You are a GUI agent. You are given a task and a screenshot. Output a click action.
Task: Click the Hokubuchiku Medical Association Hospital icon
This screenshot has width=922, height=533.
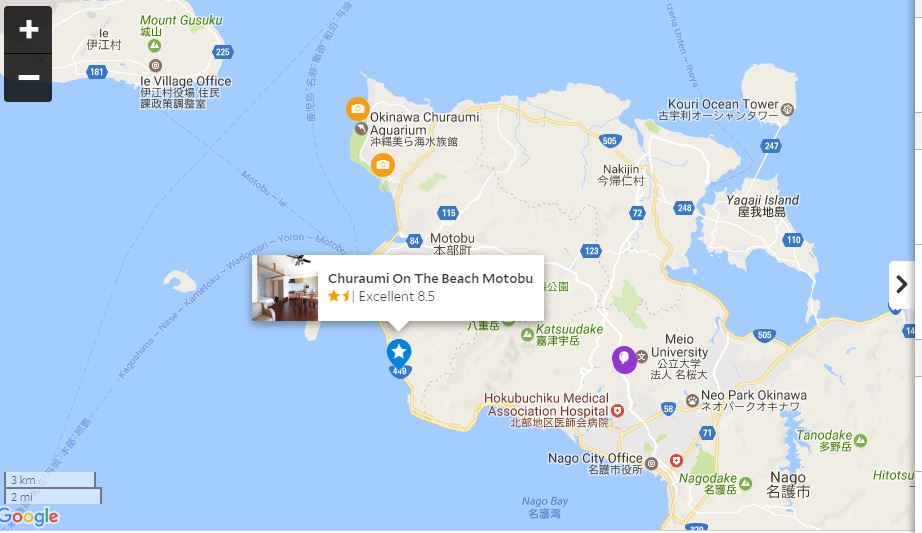[x=617, y=411]
